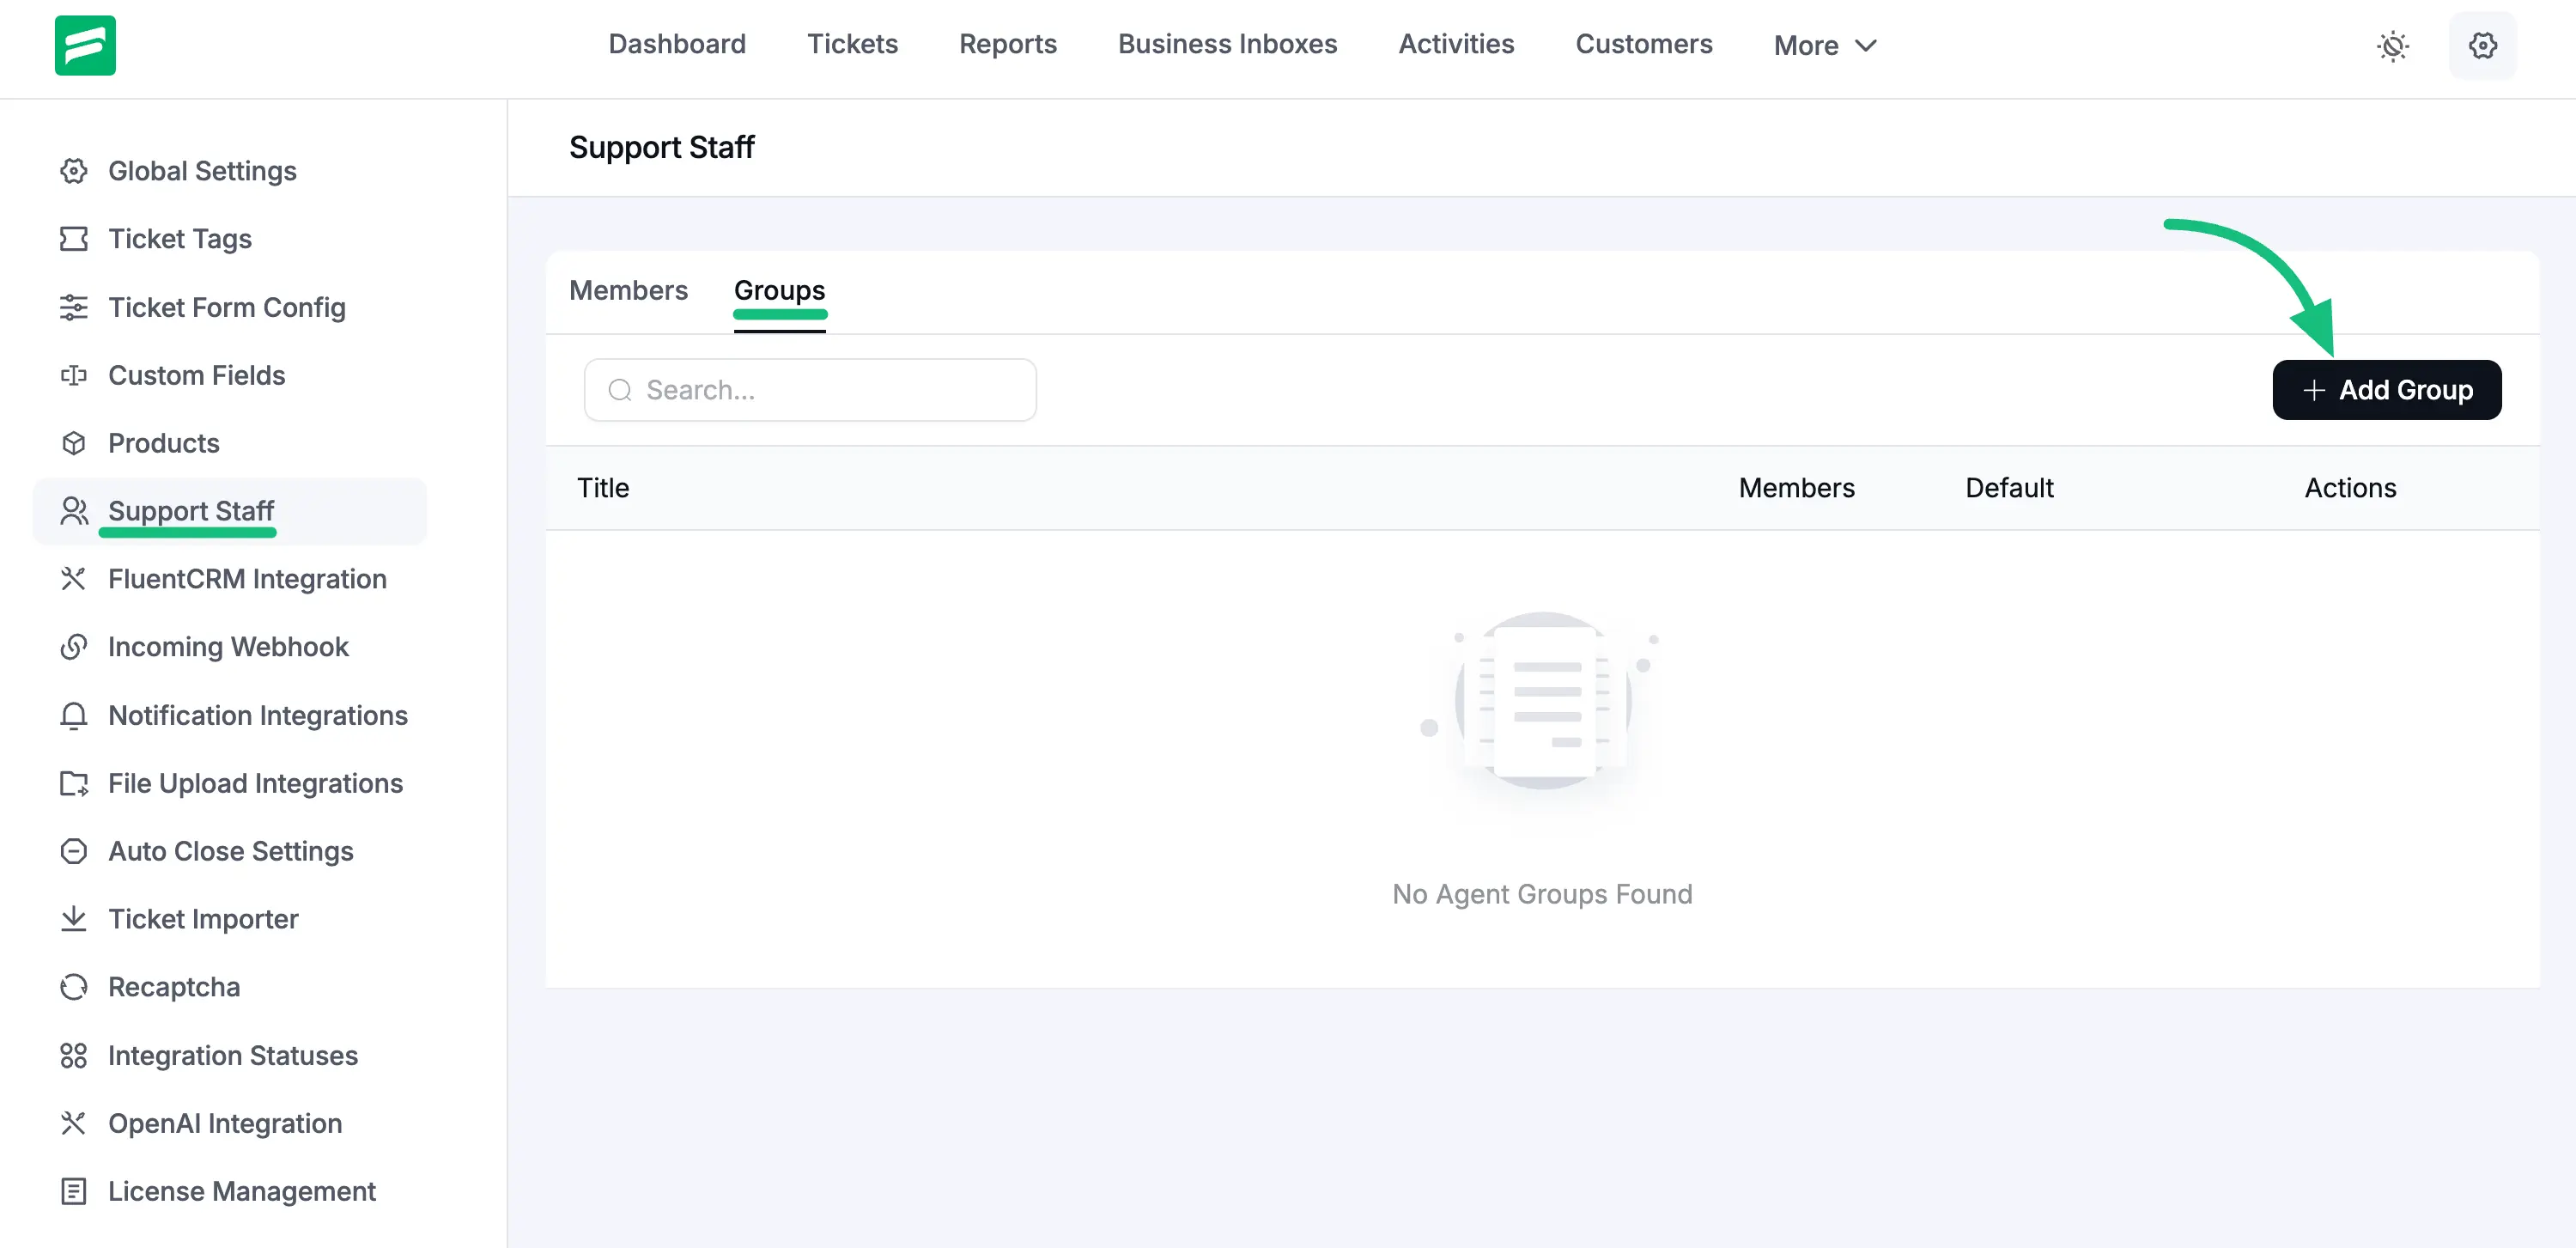The height and width of the screenshot is (1248, 2576).
Task: Click the Ticket Form Config sliders icon
Action: pyautogui.click(x=74, y=307)
